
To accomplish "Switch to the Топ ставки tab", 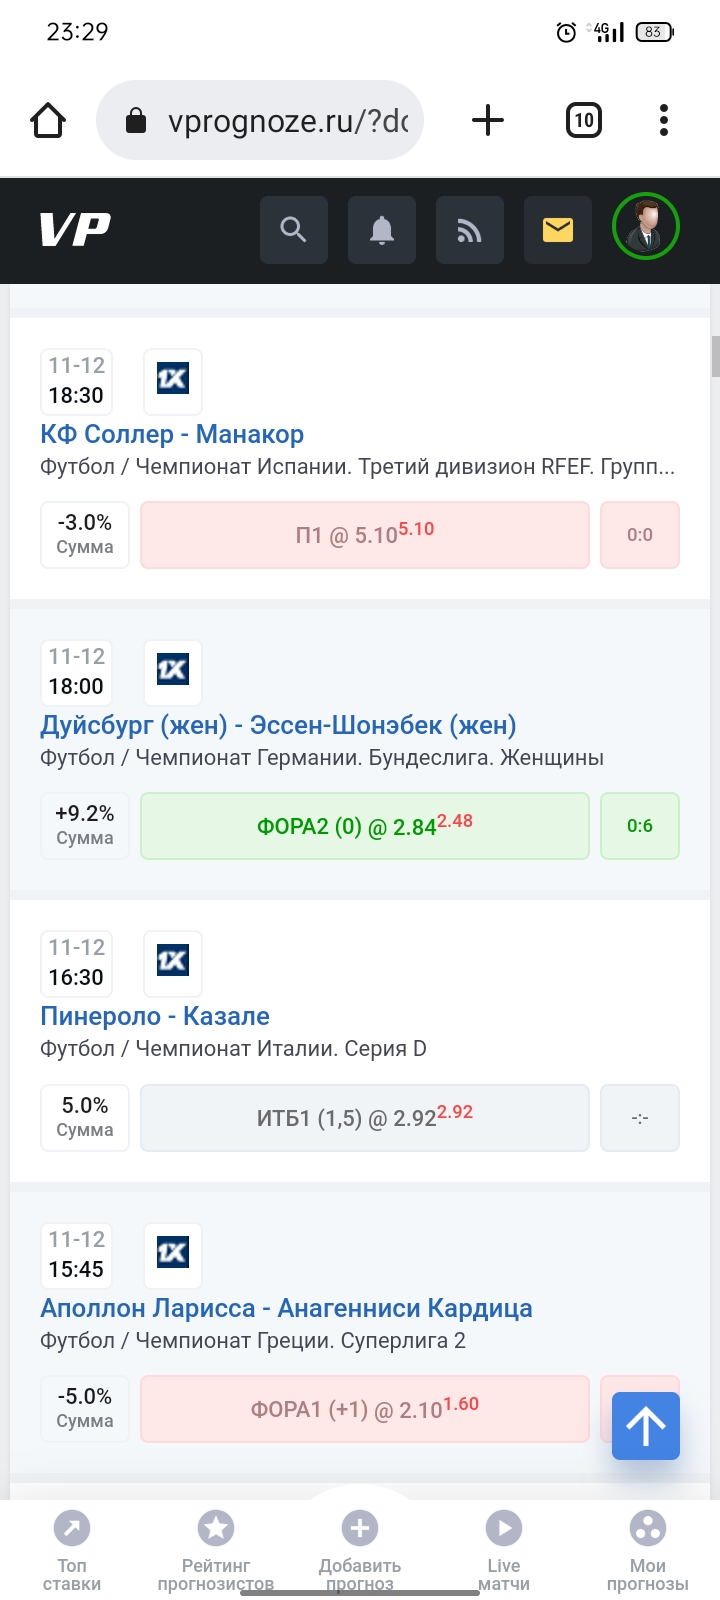I will point(72,1548).
